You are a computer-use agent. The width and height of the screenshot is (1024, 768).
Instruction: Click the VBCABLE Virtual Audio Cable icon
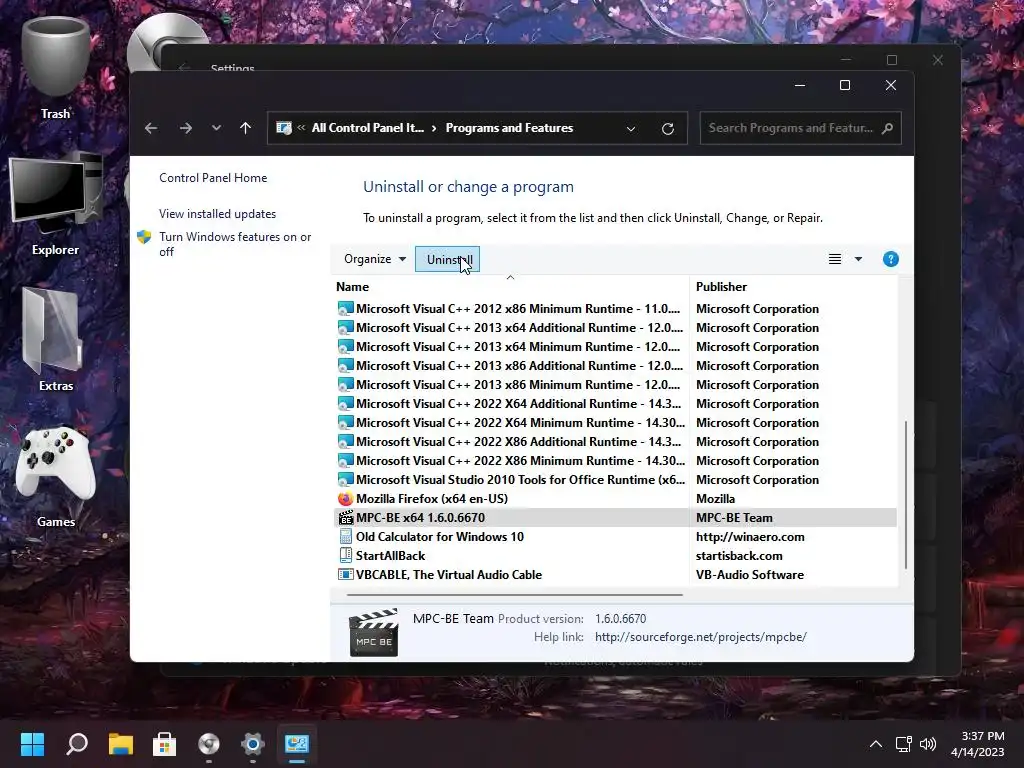[x=345, y=575]
